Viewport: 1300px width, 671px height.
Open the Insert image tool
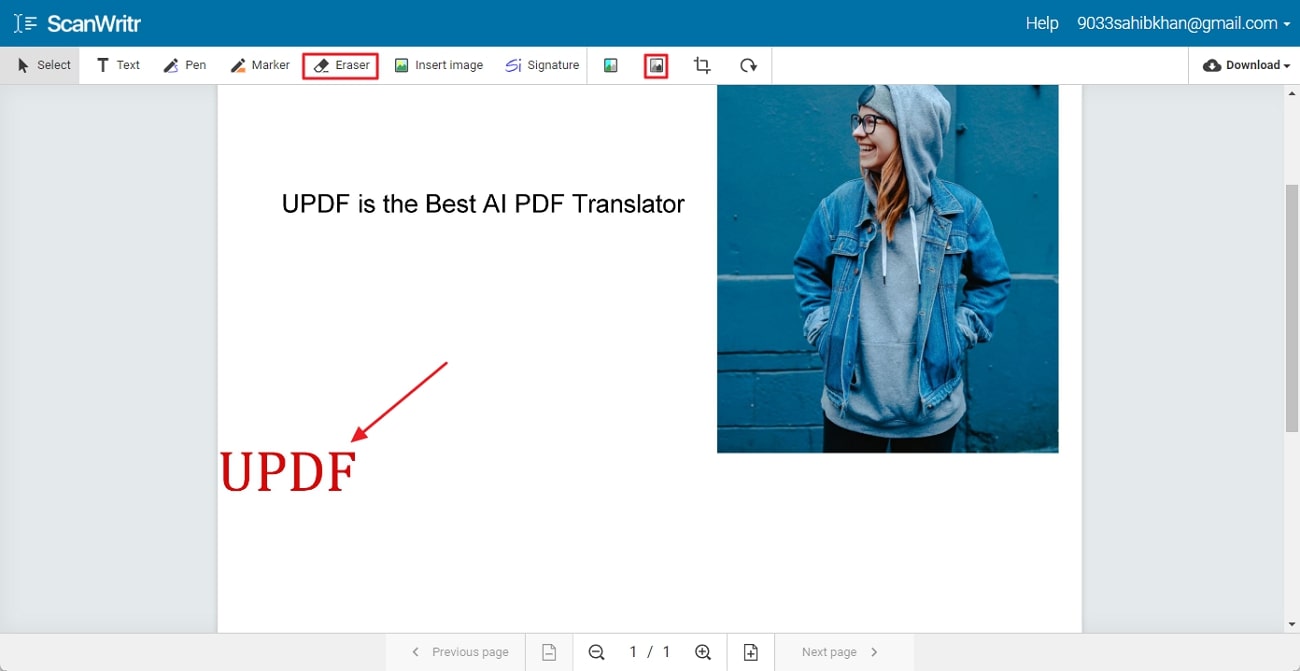pos(438,65)
